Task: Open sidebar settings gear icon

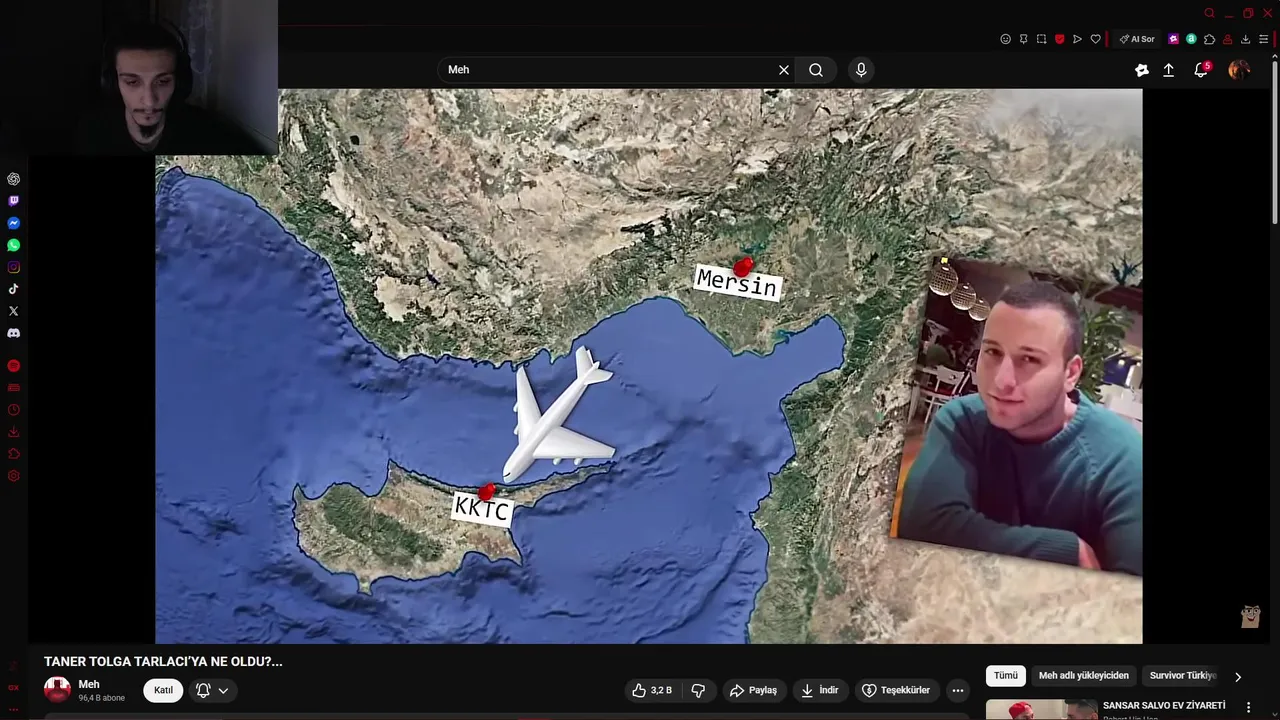Action: click(x=13, y=476)
